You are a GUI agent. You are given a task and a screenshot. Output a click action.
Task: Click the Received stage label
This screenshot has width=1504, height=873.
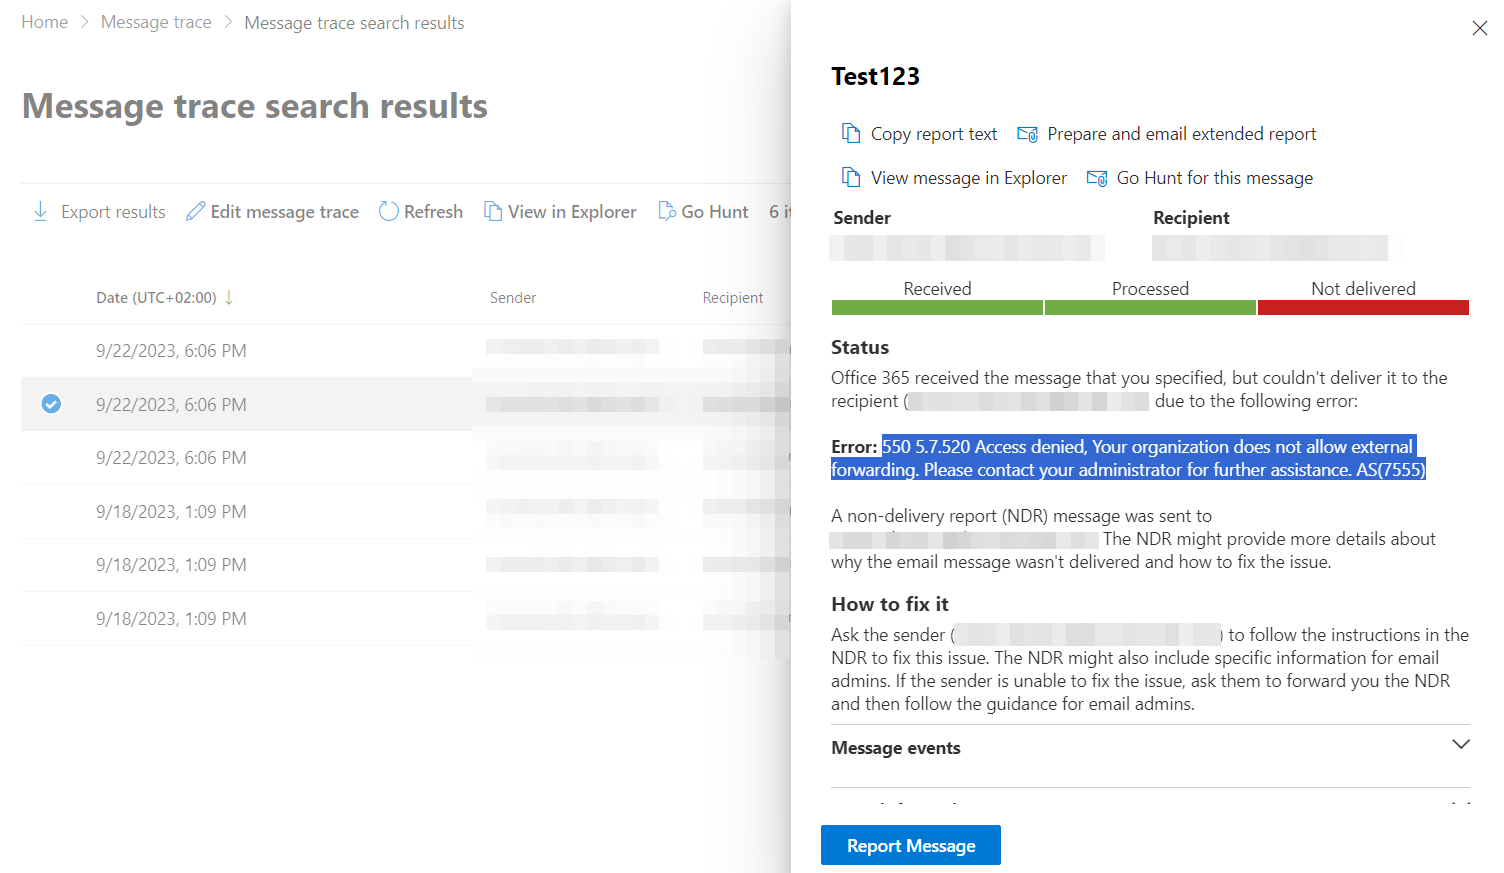tap(937, 289)
